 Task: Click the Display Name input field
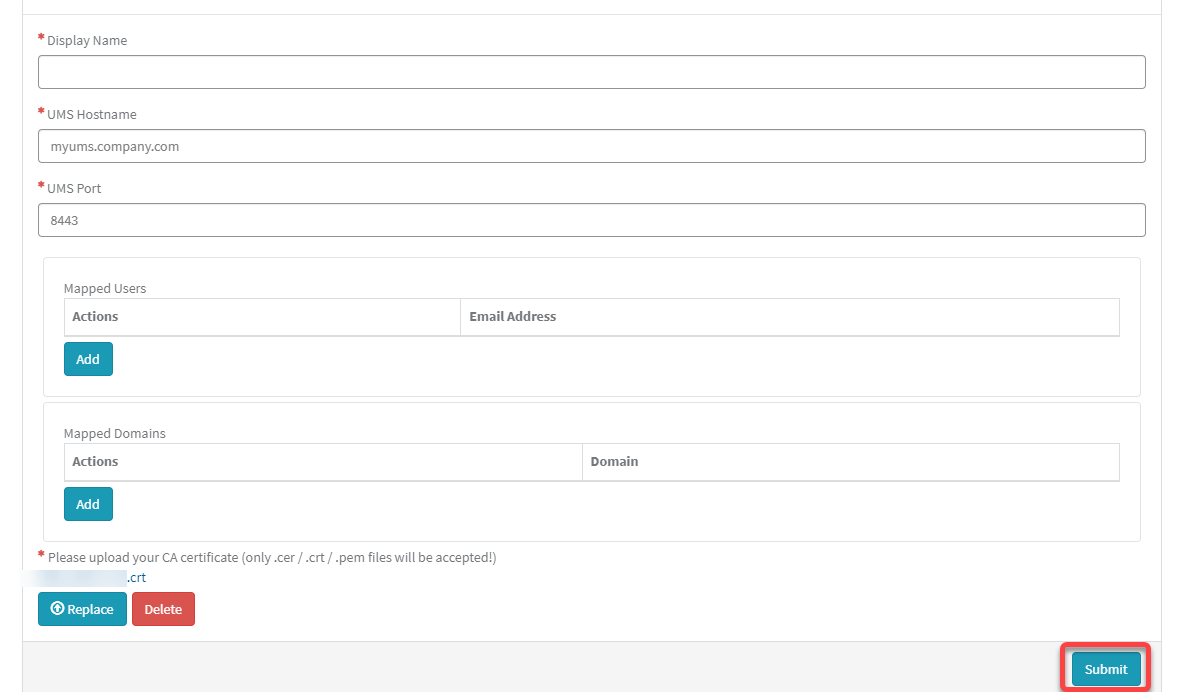591,71
